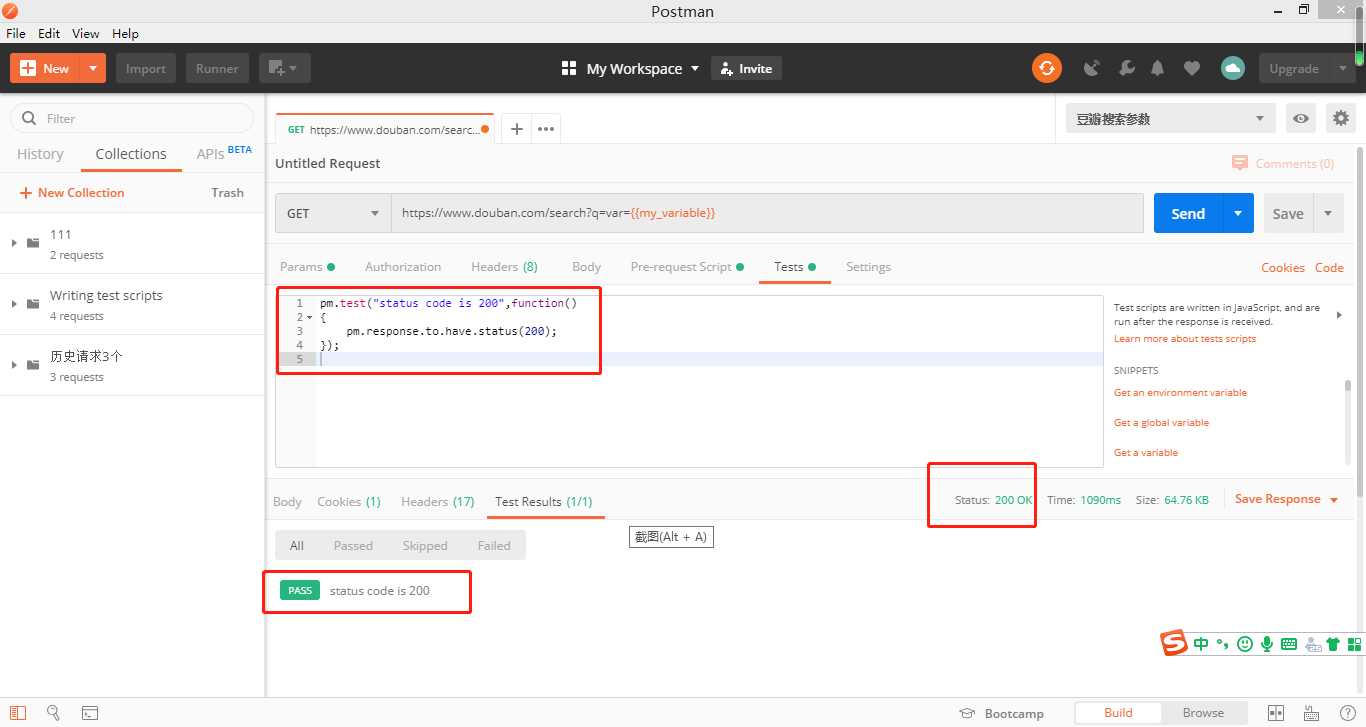
Task: Collapse the snippets panel arrow
Action: point(1339,315)
